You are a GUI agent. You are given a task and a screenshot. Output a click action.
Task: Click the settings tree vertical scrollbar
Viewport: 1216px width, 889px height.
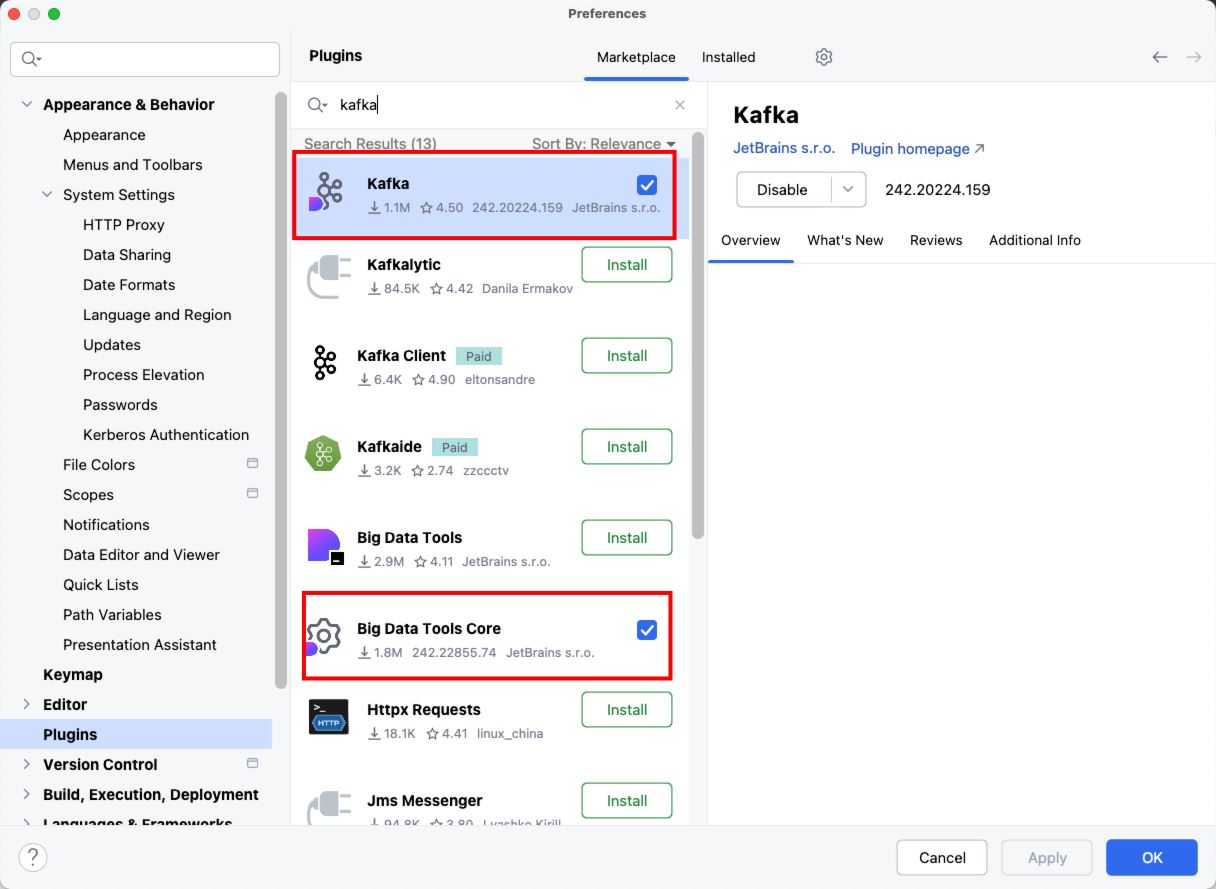281,390
